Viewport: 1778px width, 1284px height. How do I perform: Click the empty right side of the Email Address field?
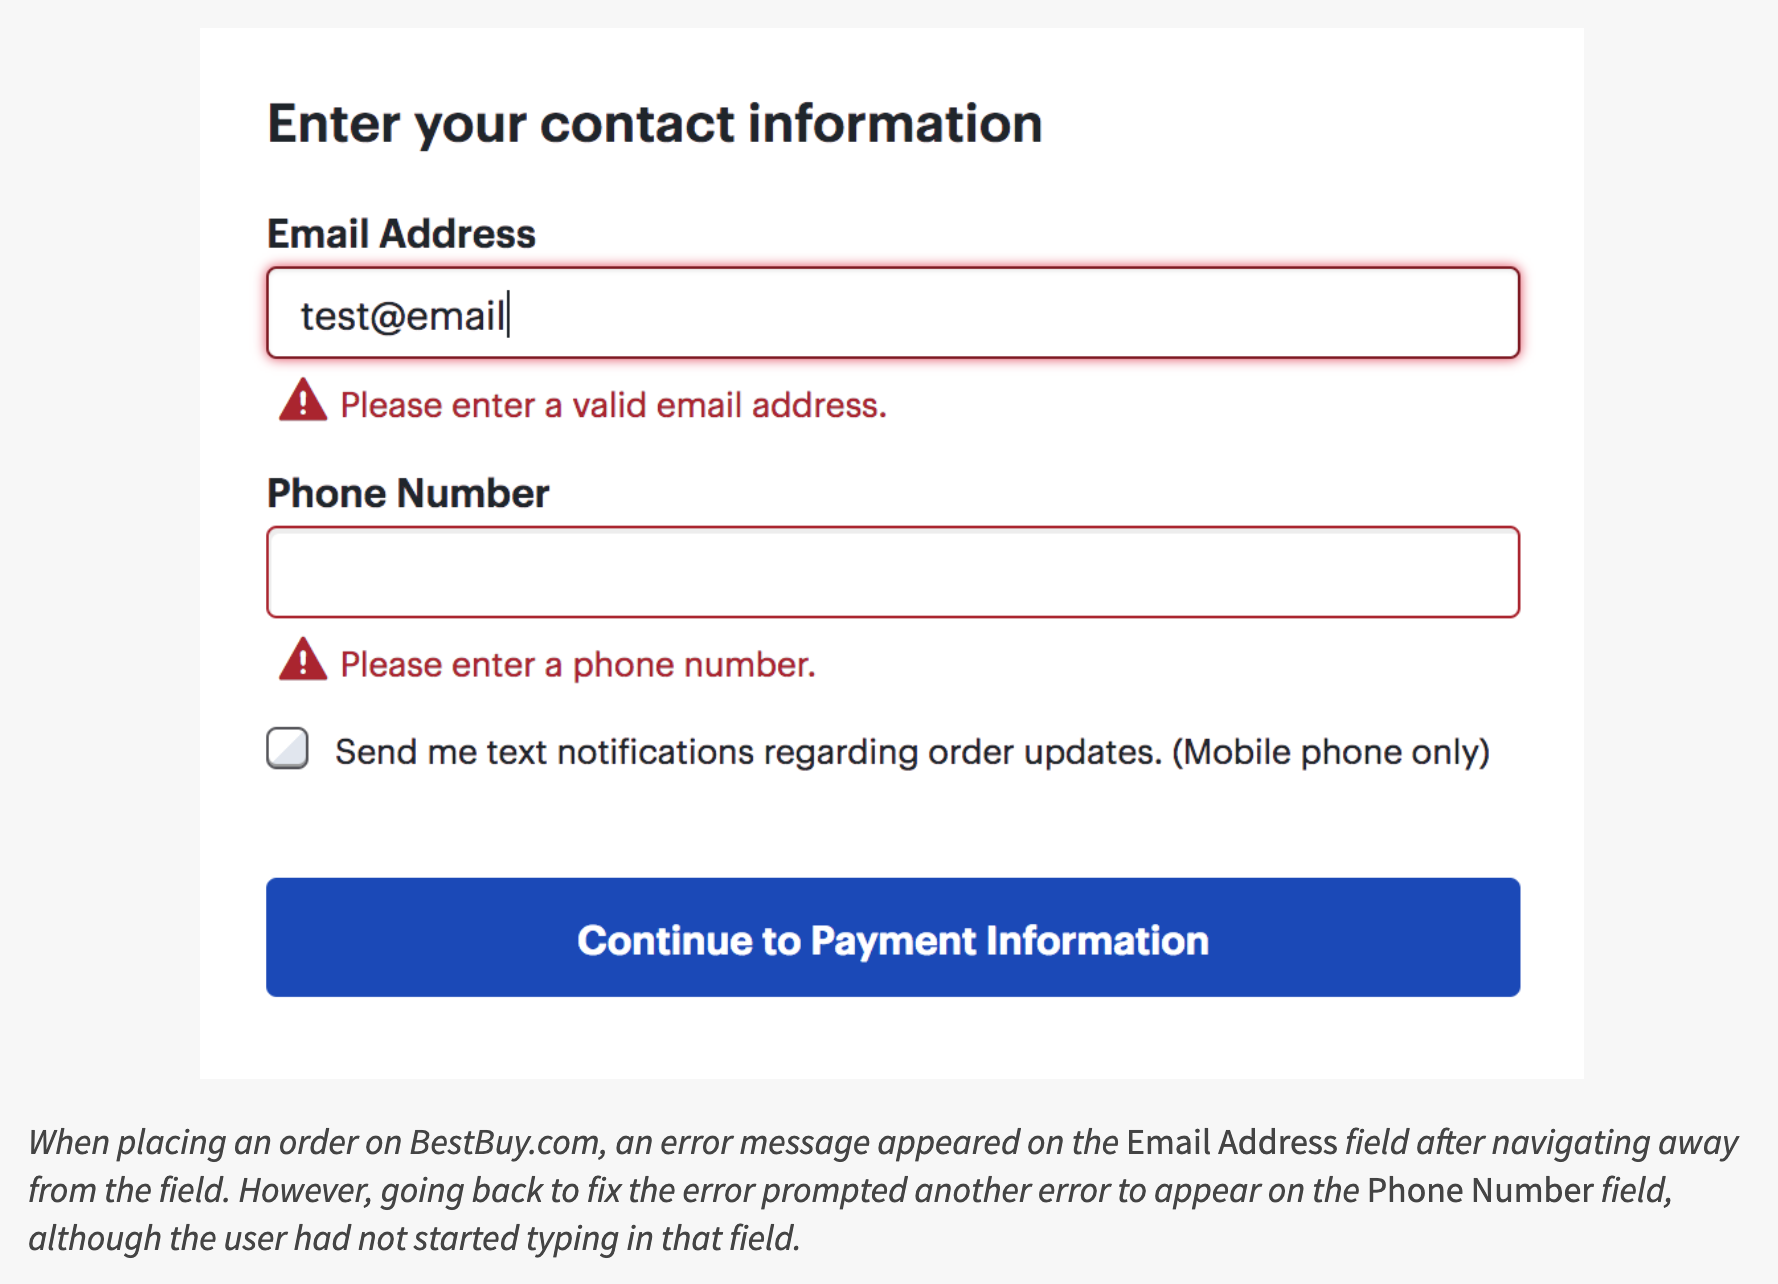1100,313
